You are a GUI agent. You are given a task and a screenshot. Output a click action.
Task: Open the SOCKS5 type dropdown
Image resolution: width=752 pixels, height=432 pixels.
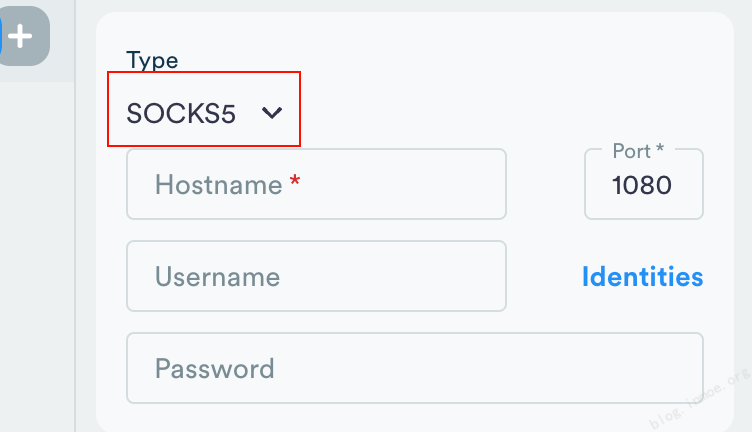(x=204, y=113)
